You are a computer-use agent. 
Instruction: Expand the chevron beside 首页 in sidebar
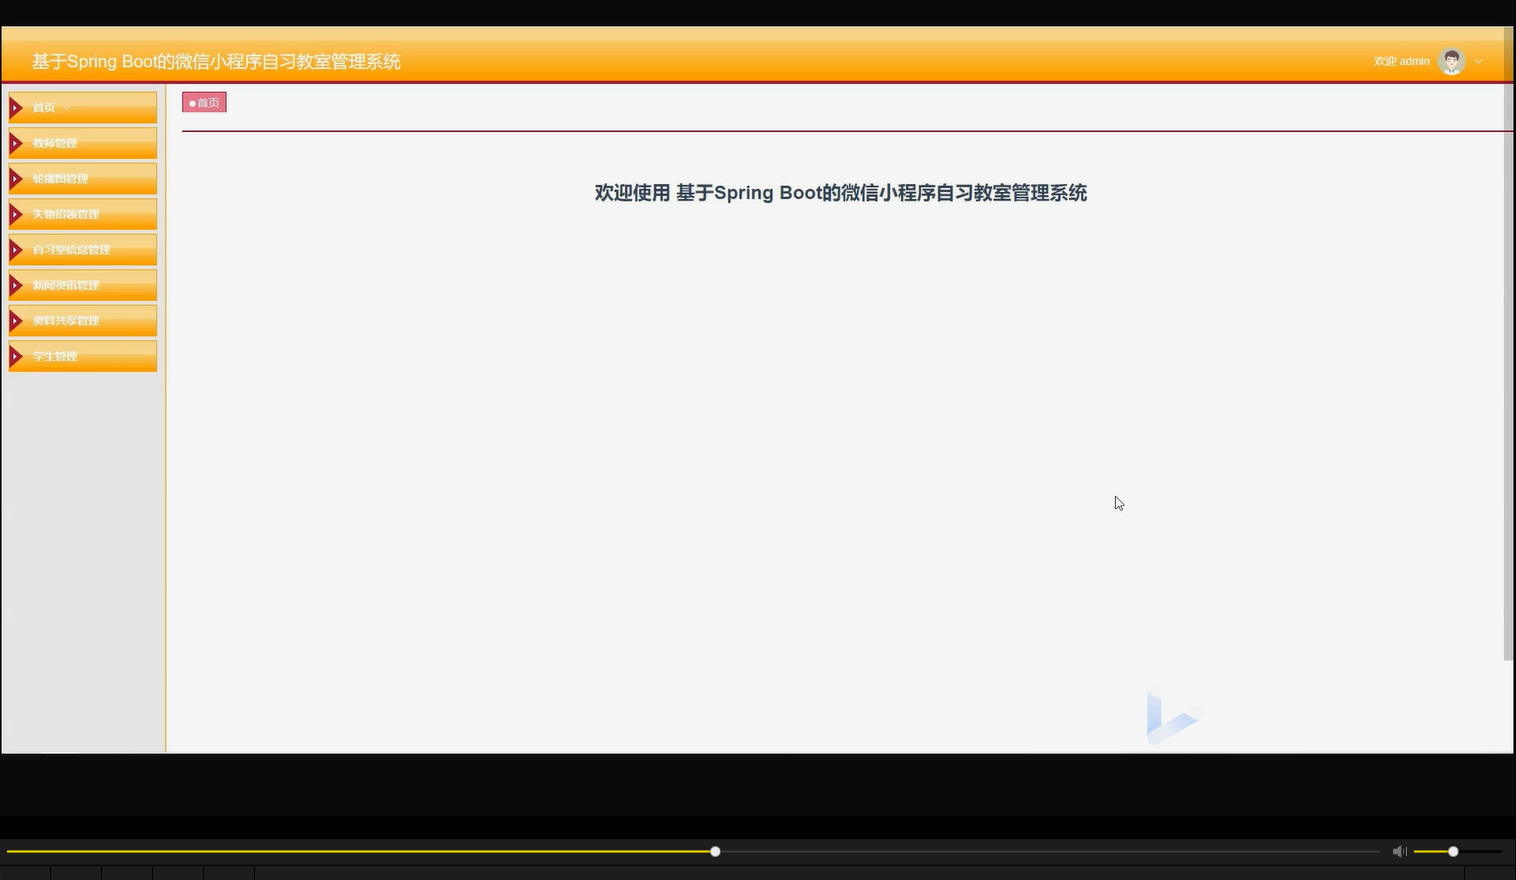[x=67, y=108]
